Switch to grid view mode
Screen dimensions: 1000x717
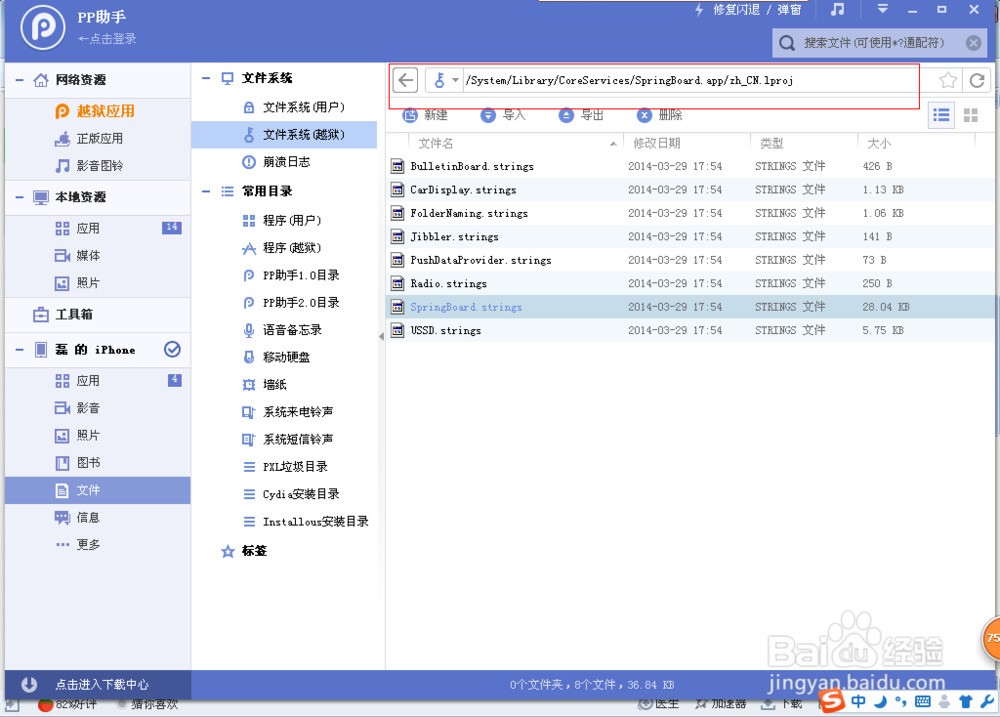pyautogui.click(x=971, y=115)
